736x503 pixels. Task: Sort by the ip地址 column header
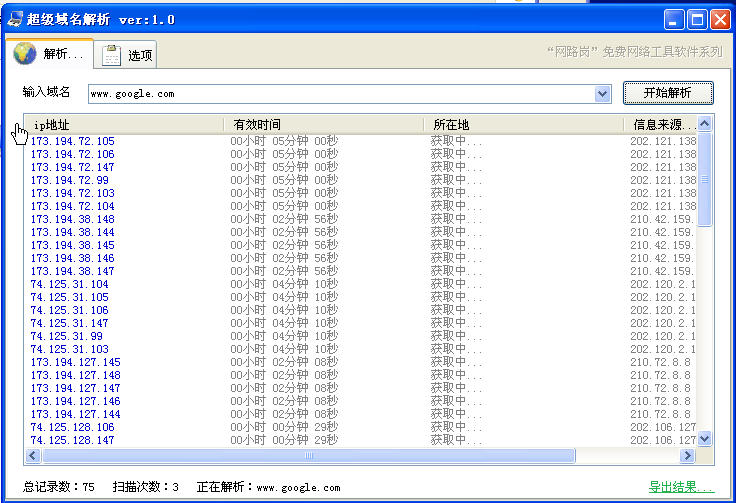[124, 124]
